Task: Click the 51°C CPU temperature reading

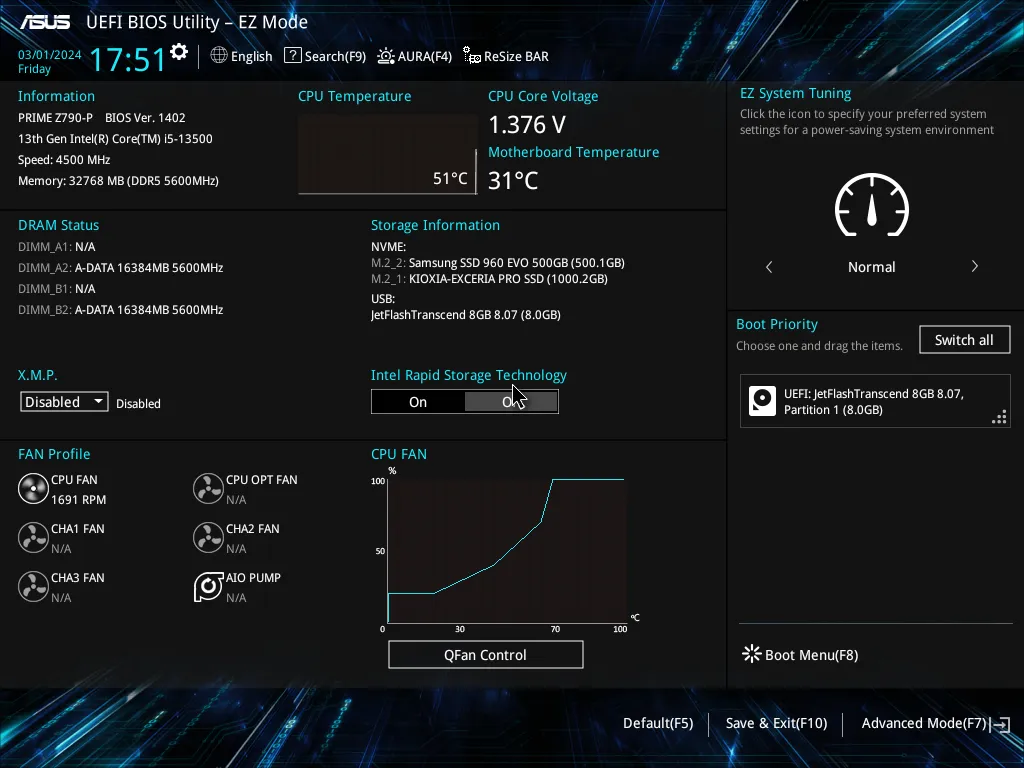Action: (450, 178)
